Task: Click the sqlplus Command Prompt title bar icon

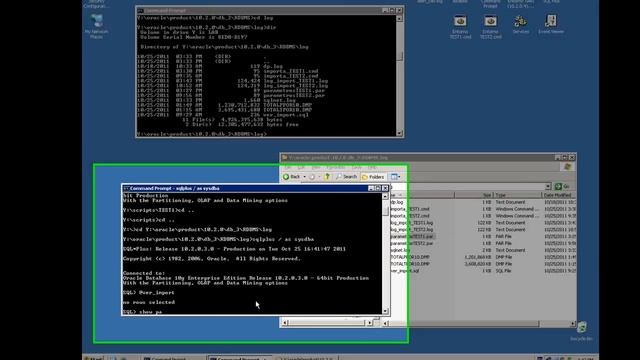Action: [x=126, y=189]
